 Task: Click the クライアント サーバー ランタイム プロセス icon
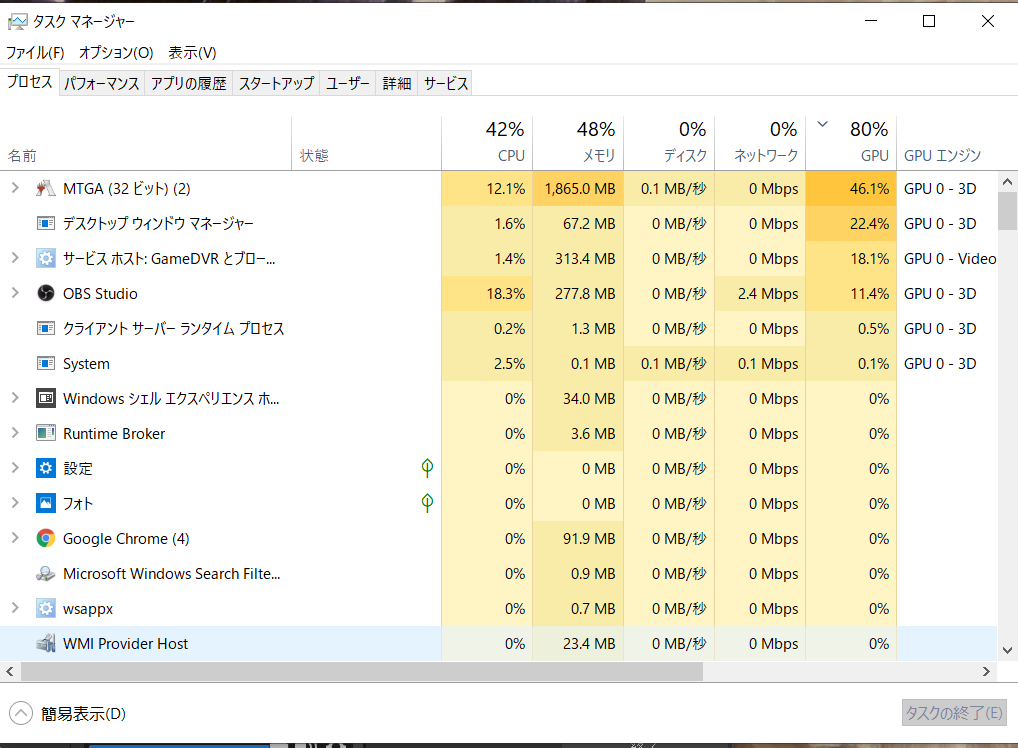click(x=45, y=329)
